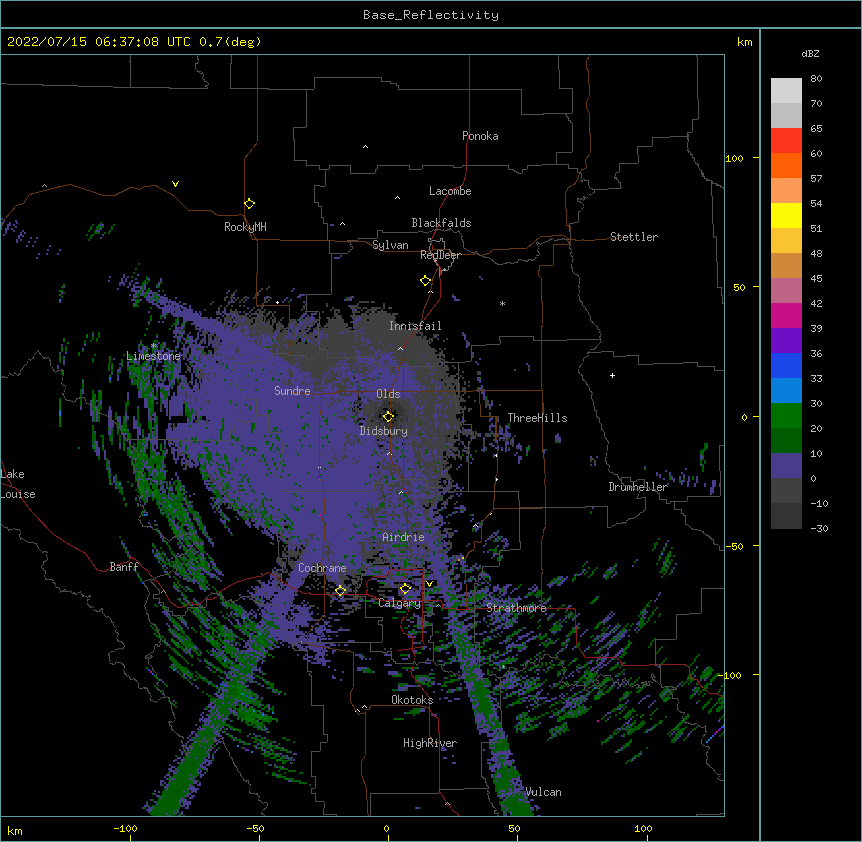Click the yellow marker south of RedDeer
The width and height of the screenshot is (862, 842).
pyautogui.click(x=426, y=281)
